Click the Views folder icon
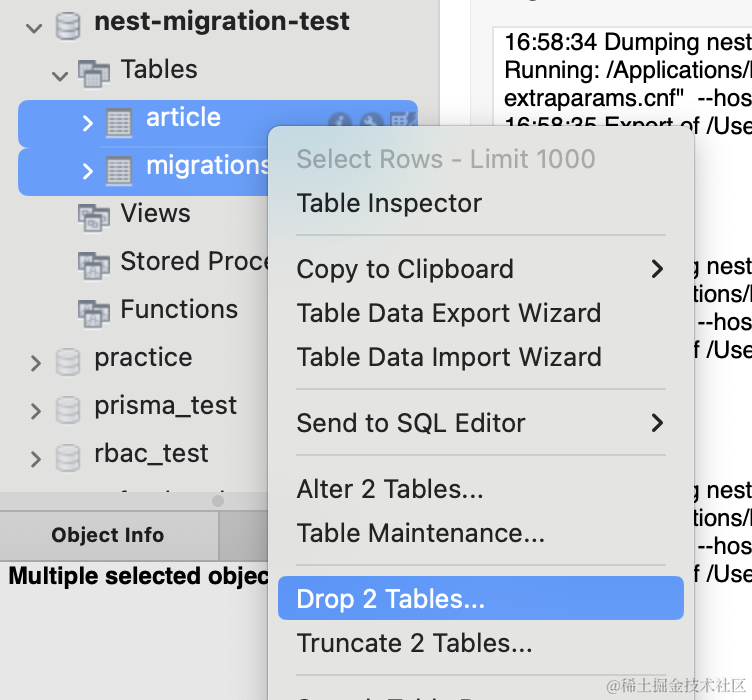 tap(94, 215)
